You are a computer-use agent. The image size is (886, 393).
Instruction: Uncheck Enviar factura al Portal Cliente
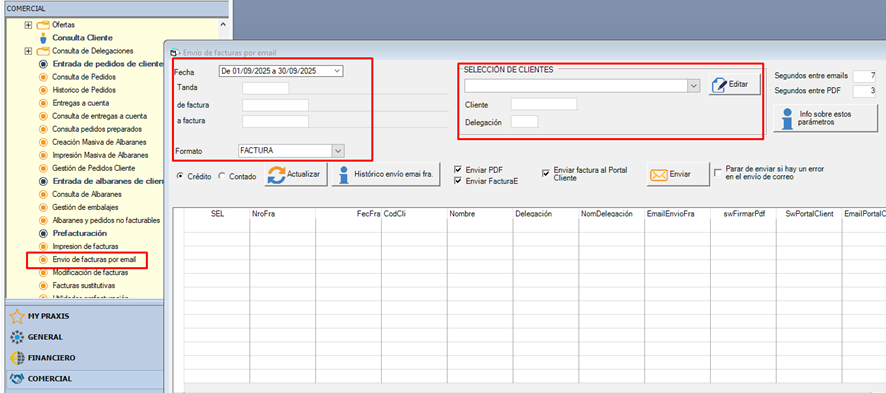coord(545,173)
